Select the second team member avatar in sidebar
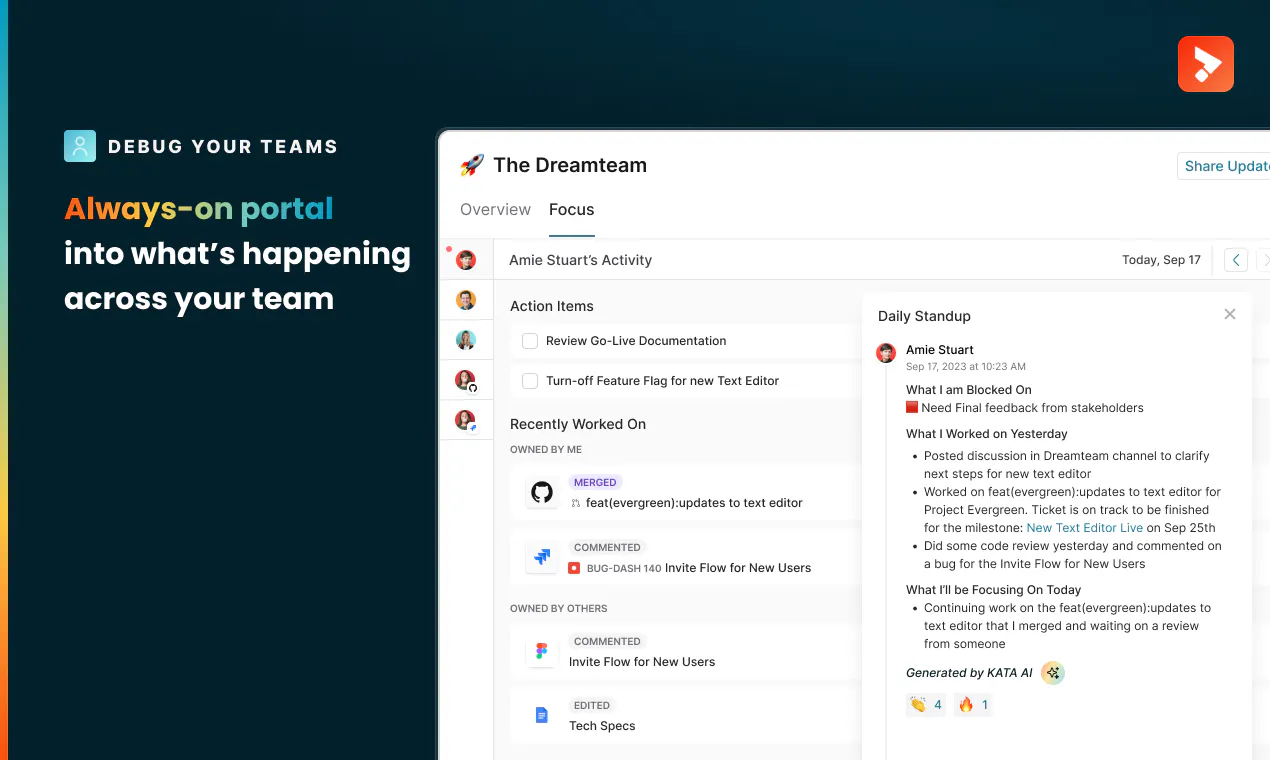The image size is (1270, 760). 466,300
